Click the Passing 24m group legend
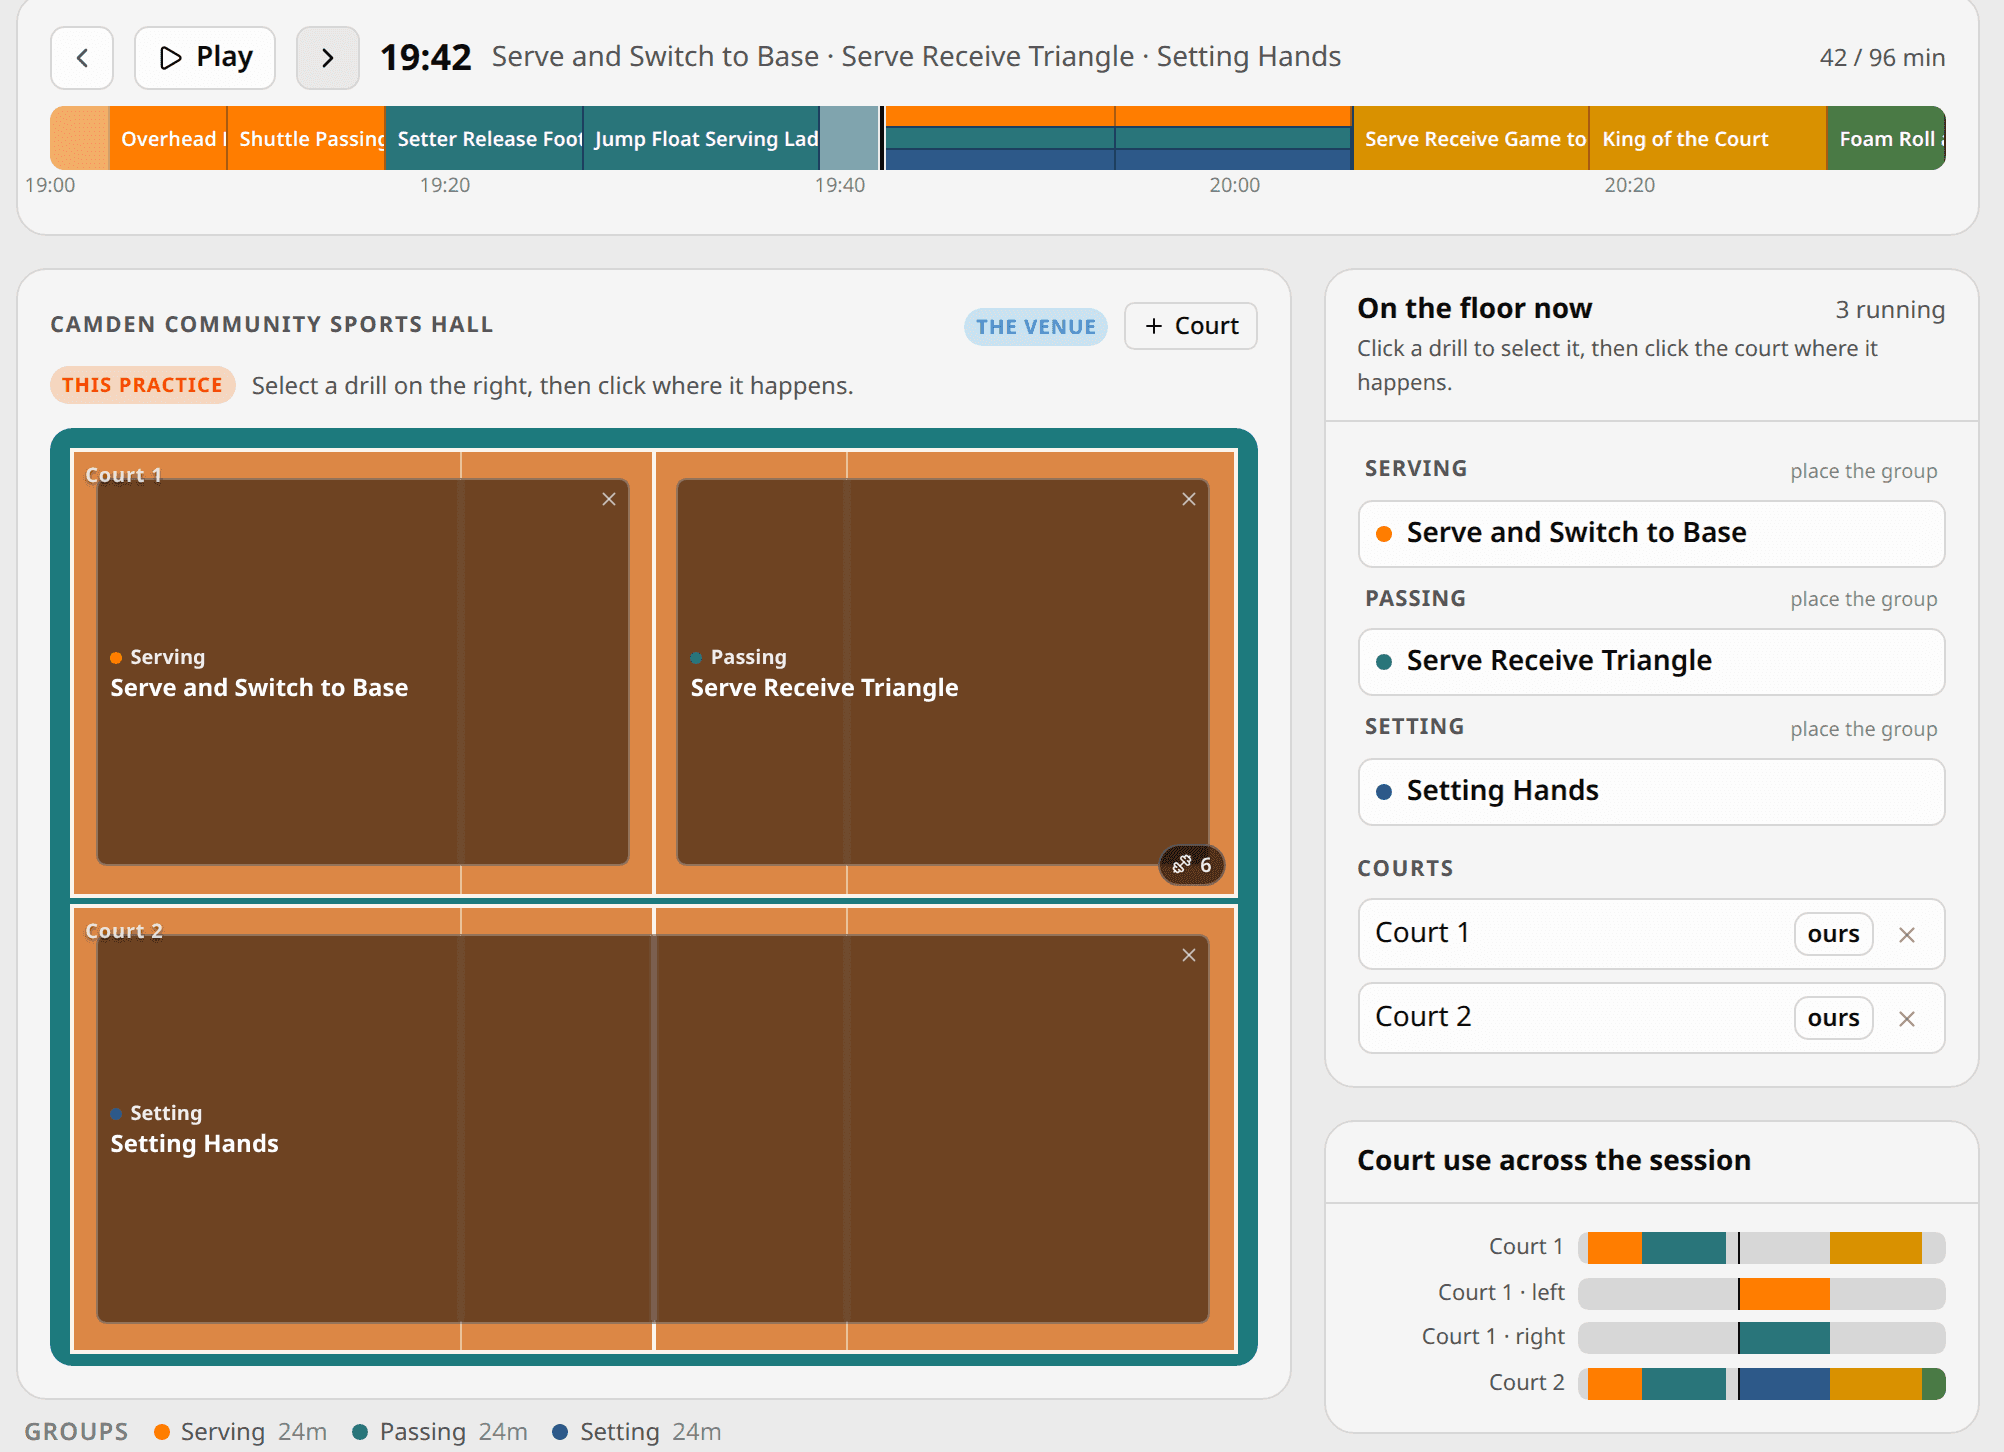Screen dimensions: 2004x1452 coord(440,1432)
